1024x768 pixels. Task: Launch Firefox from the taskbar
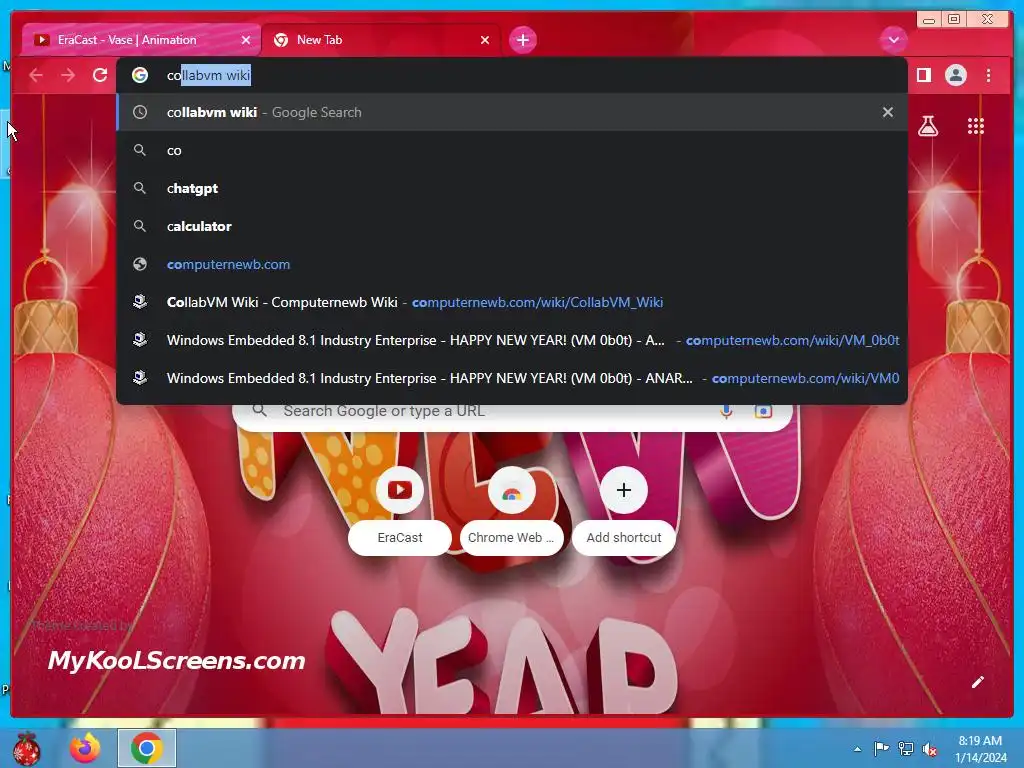[86, 748]
